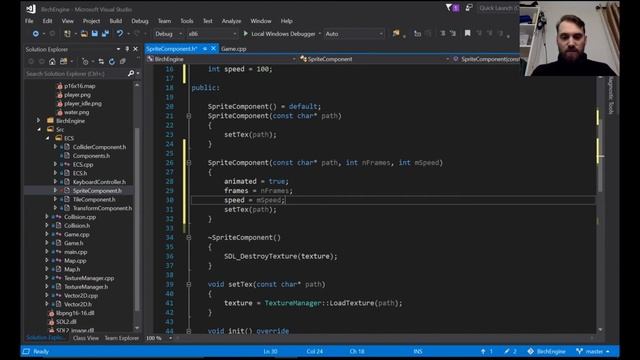Click the feedback icon beside Quick Launch
This screenshot has height=360, width=640.
(469, 8)
